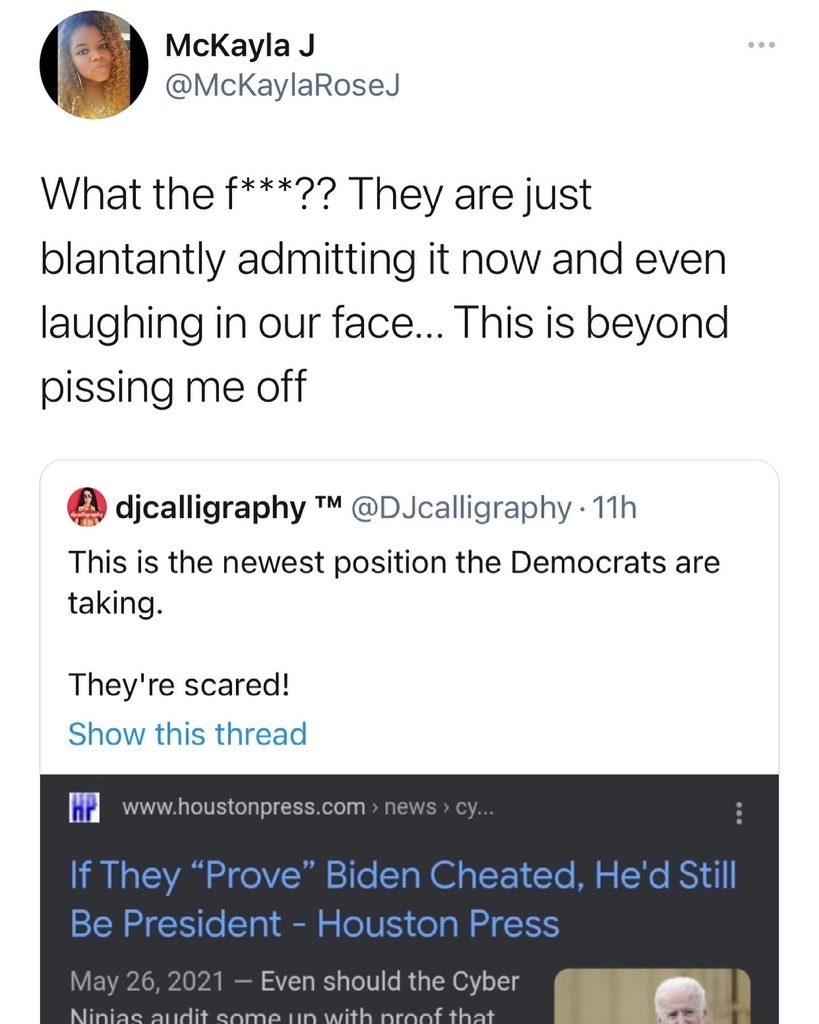The image size is (819, 1024).
Task: Open the tweet's three-dot more menu
Action: [x=761, y=46]
